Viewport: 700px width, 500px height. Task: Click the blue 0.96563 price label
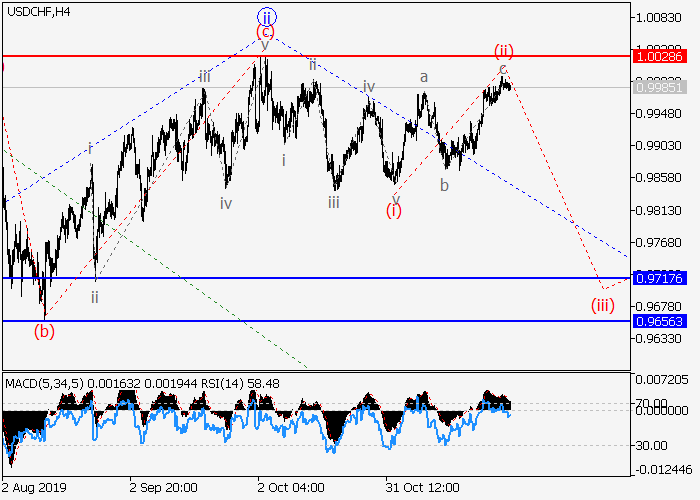(x=659, y=321)
